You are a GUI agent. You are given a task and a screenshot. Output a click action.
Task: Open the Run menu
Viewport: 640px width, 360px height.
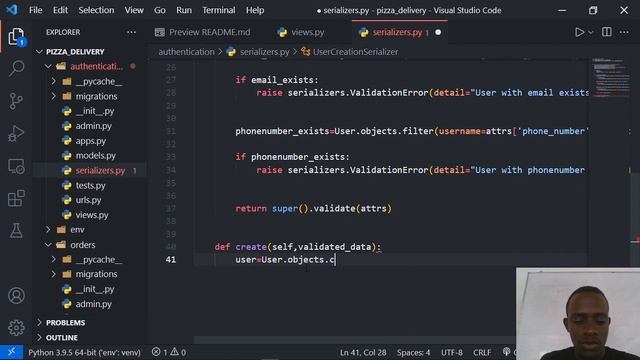(184, 10)
